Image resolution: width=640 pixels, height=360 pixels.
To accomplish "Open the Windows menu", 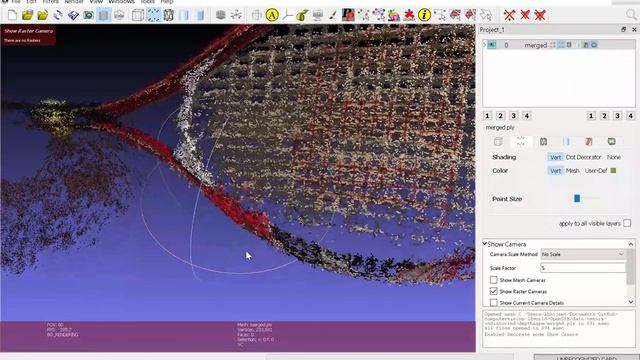I will (122, 2).
